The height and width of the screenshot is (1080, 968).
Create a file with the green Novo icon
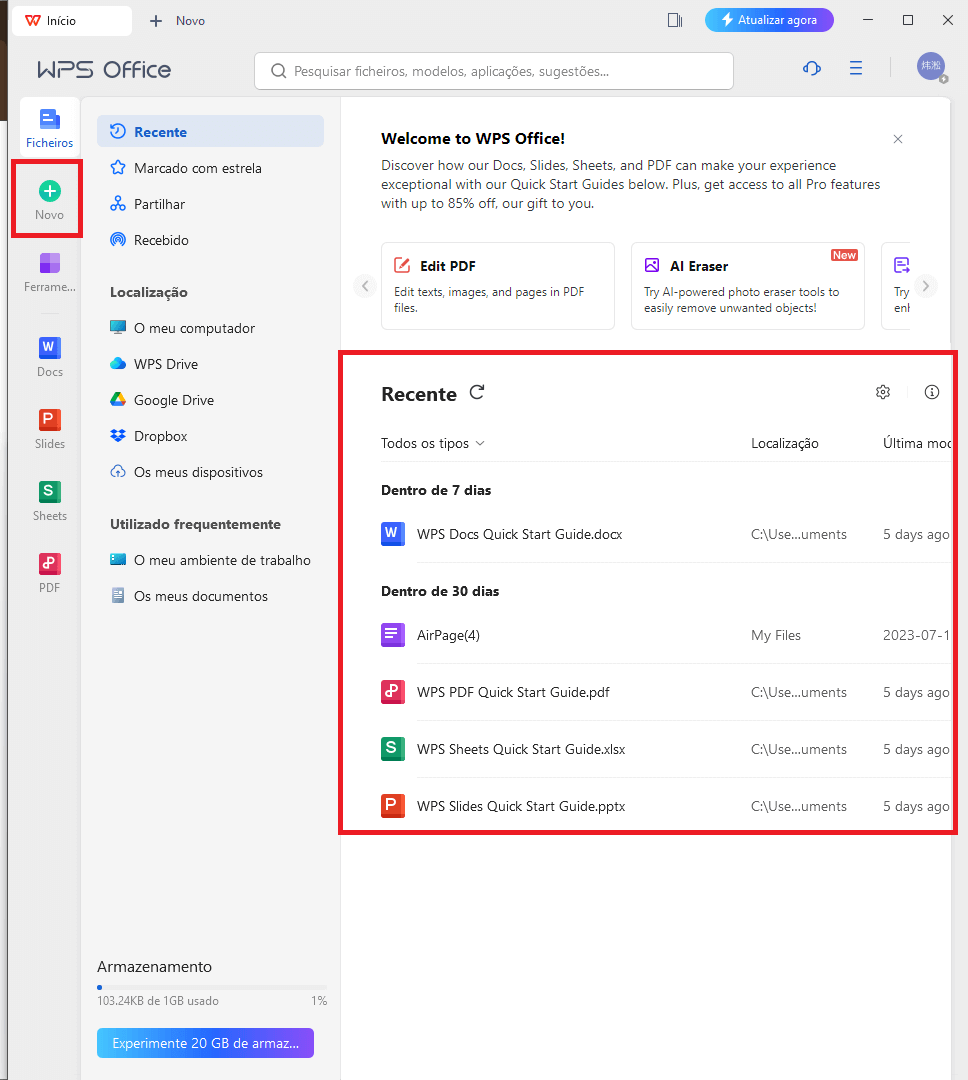48,197
